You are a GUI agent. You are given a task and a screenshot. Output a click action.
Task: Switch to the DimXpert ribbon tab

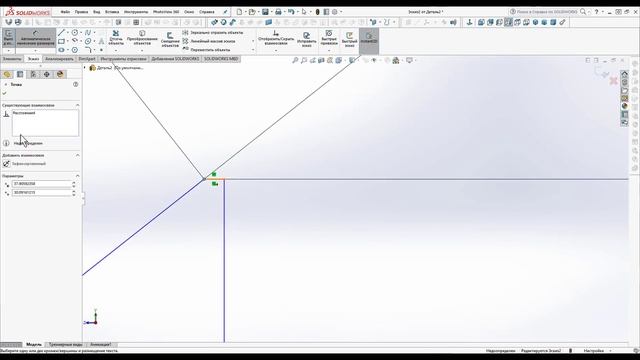pyautogui.click(x=87, y=59)
